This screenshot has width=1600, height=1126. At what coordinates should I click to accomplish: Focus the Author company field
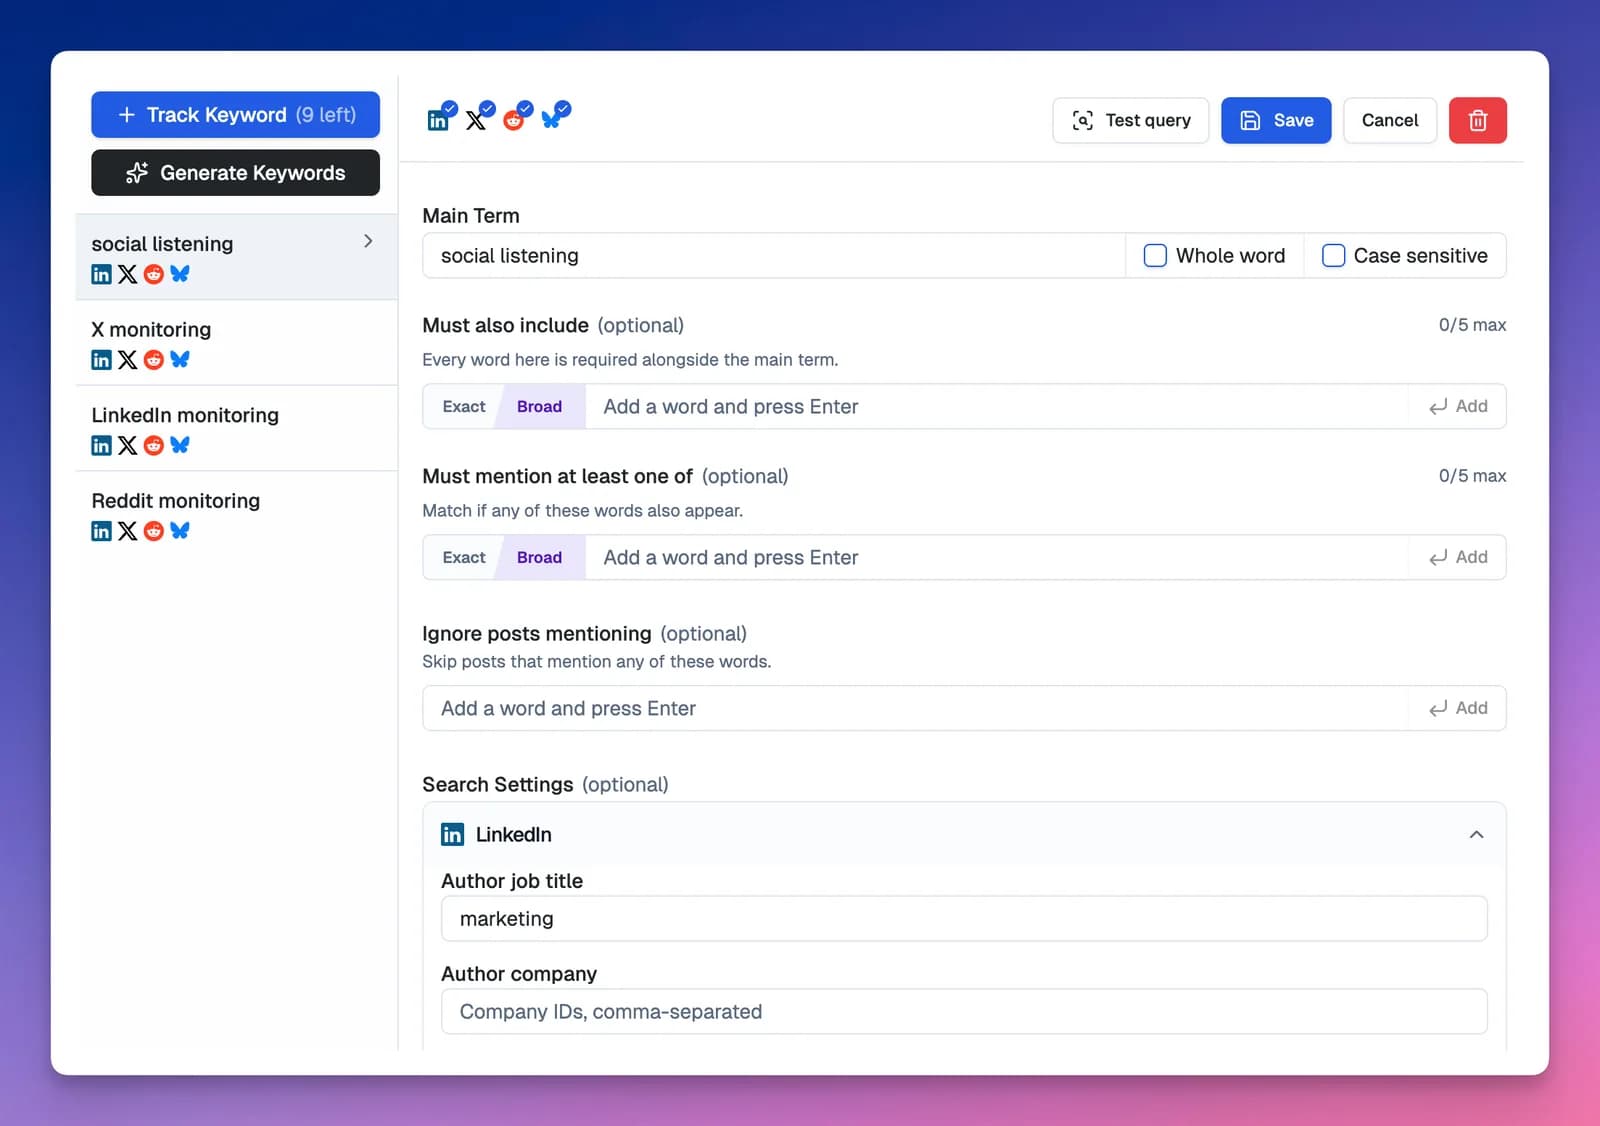[x=964, y=1012]
